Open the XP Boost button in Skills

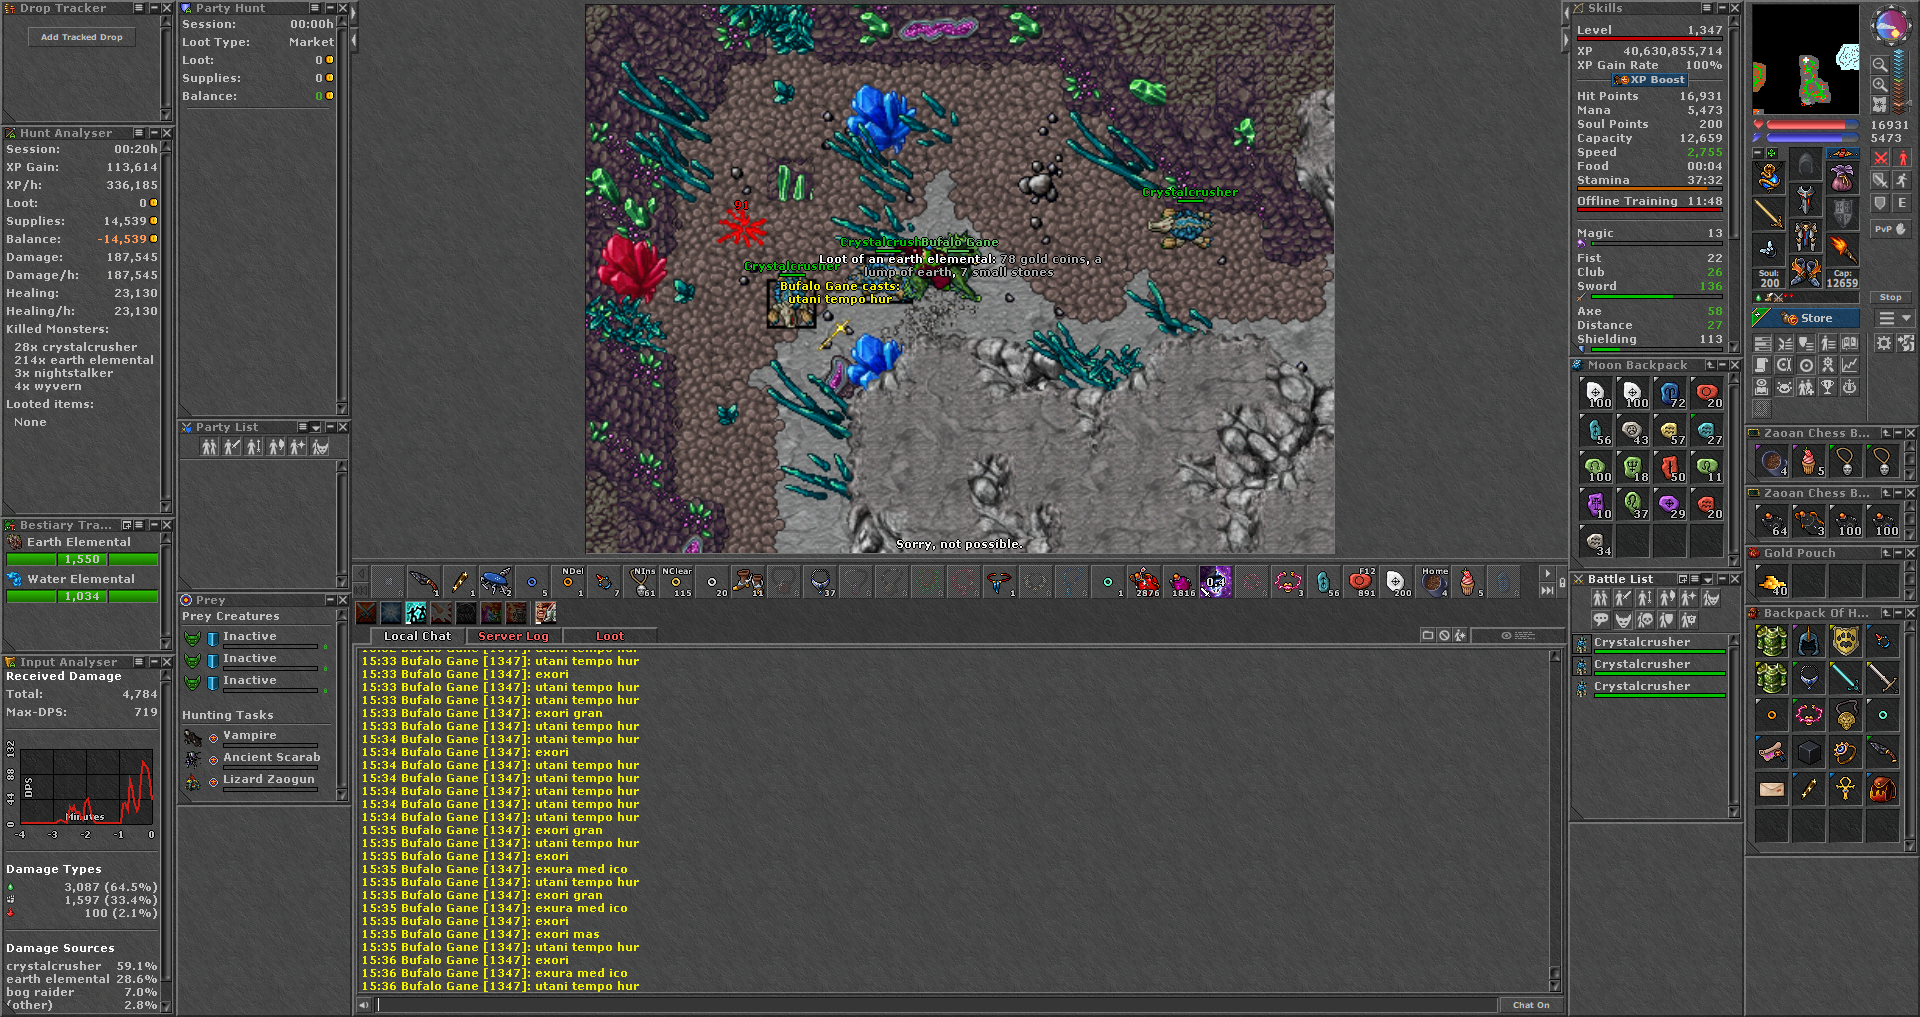[1652, 80]
